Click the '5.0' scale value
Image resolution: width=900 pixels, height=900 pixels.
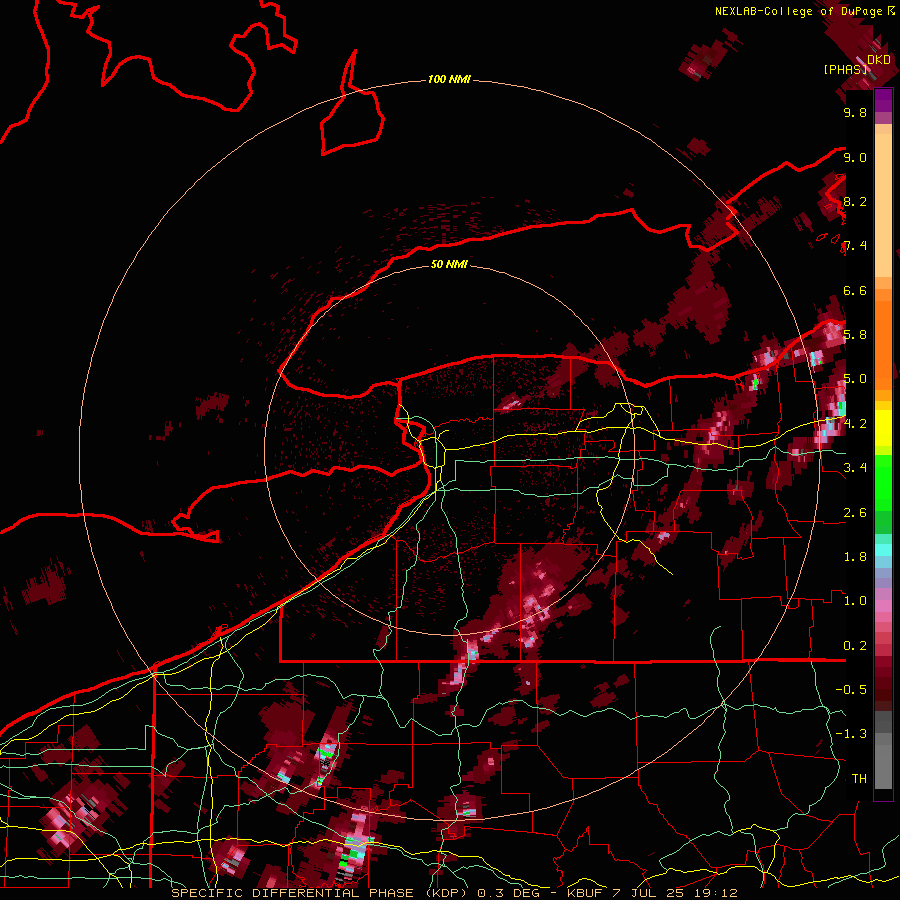(x=855, y=379)
